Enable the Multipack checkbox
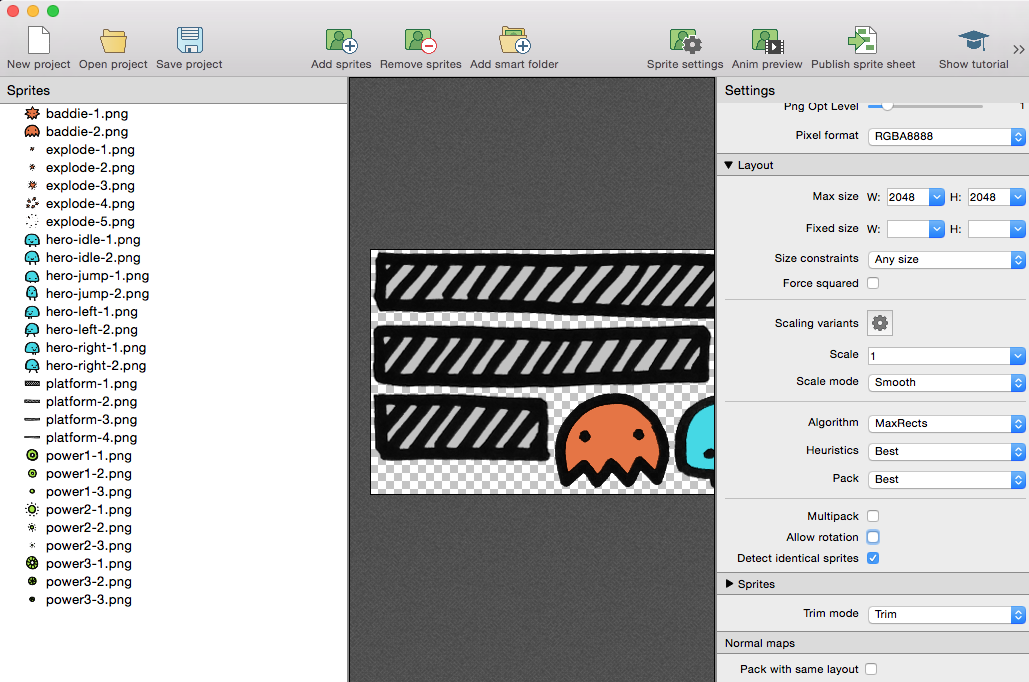 873,516
